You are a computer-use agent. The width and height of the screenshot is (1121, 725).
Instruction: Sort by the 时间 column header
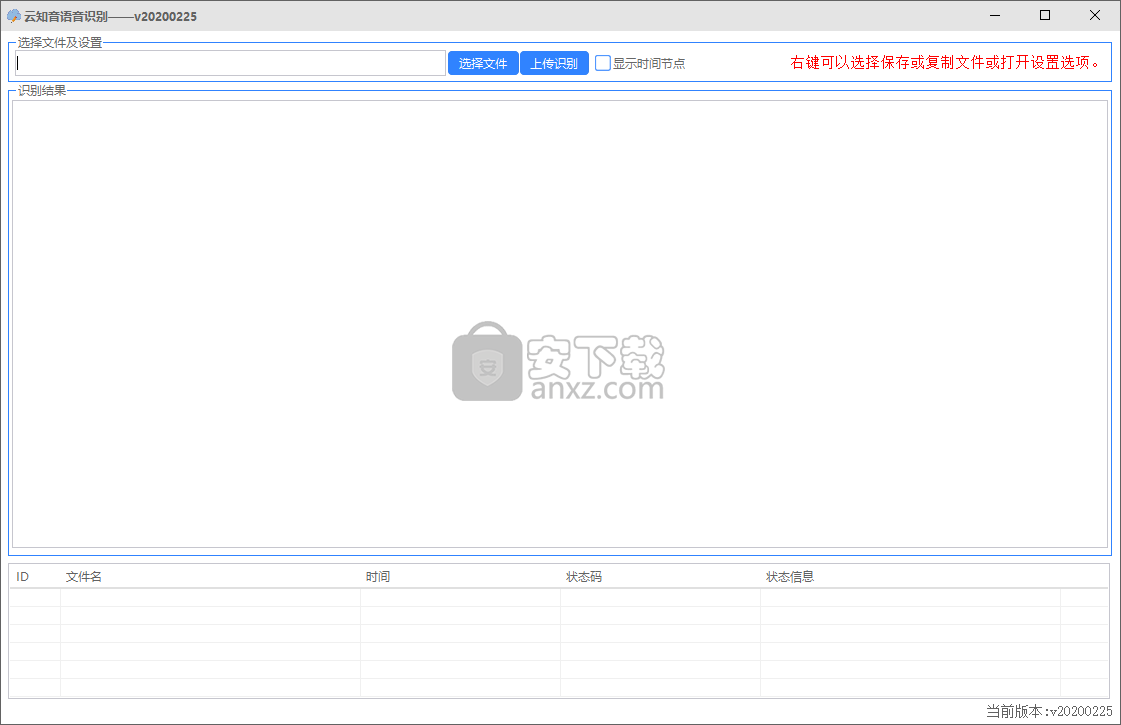(x=460, y=577)
